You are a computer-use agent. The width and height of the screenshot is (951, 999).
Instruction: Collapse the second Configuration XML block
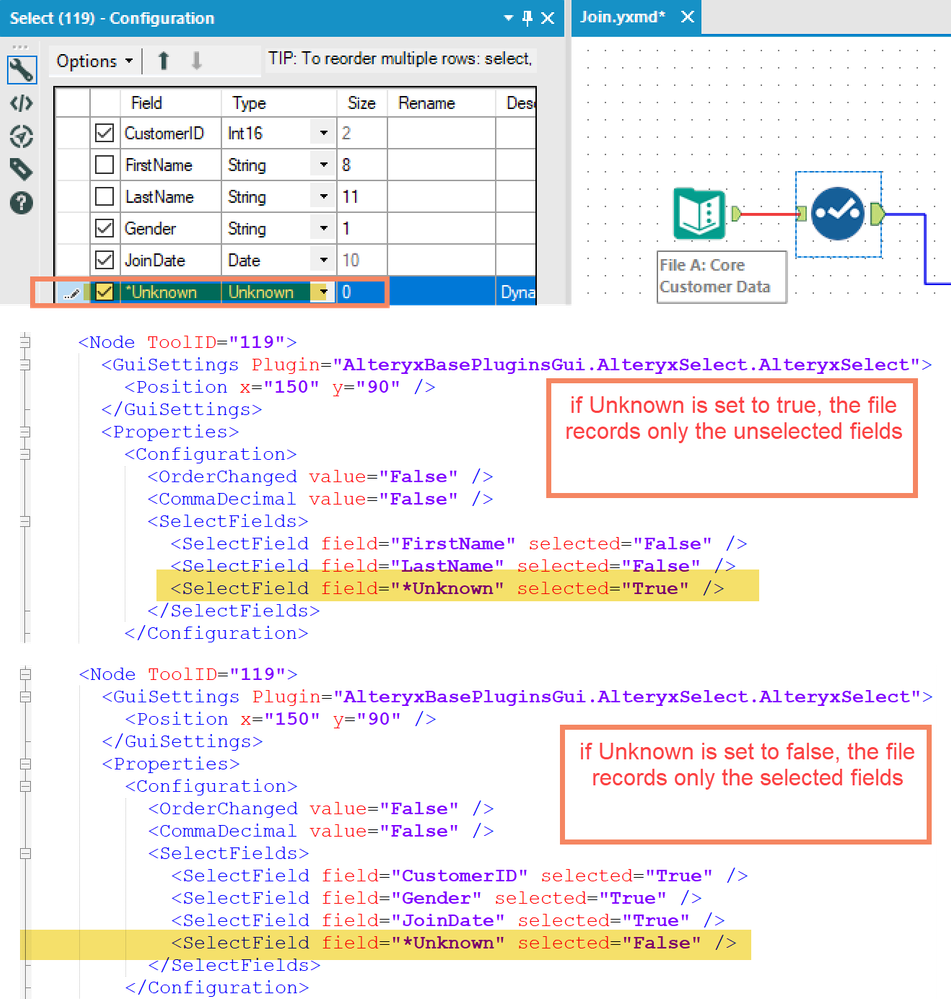(x=25, y=786)
